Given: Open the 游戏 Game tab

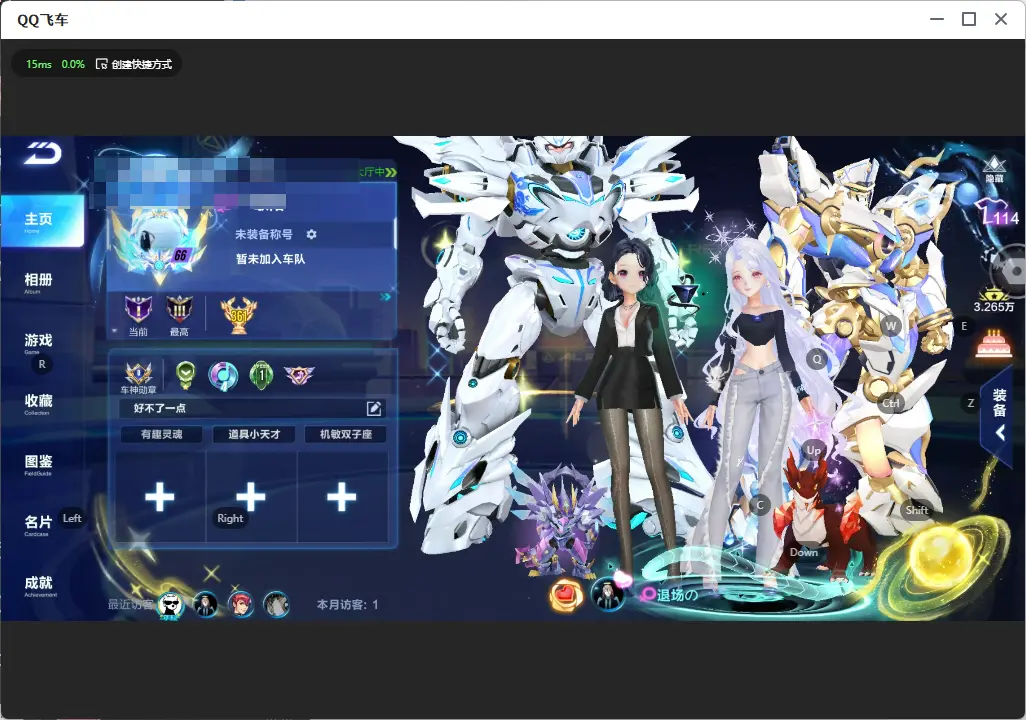Looking at the screenshot, I should (38, 342).
